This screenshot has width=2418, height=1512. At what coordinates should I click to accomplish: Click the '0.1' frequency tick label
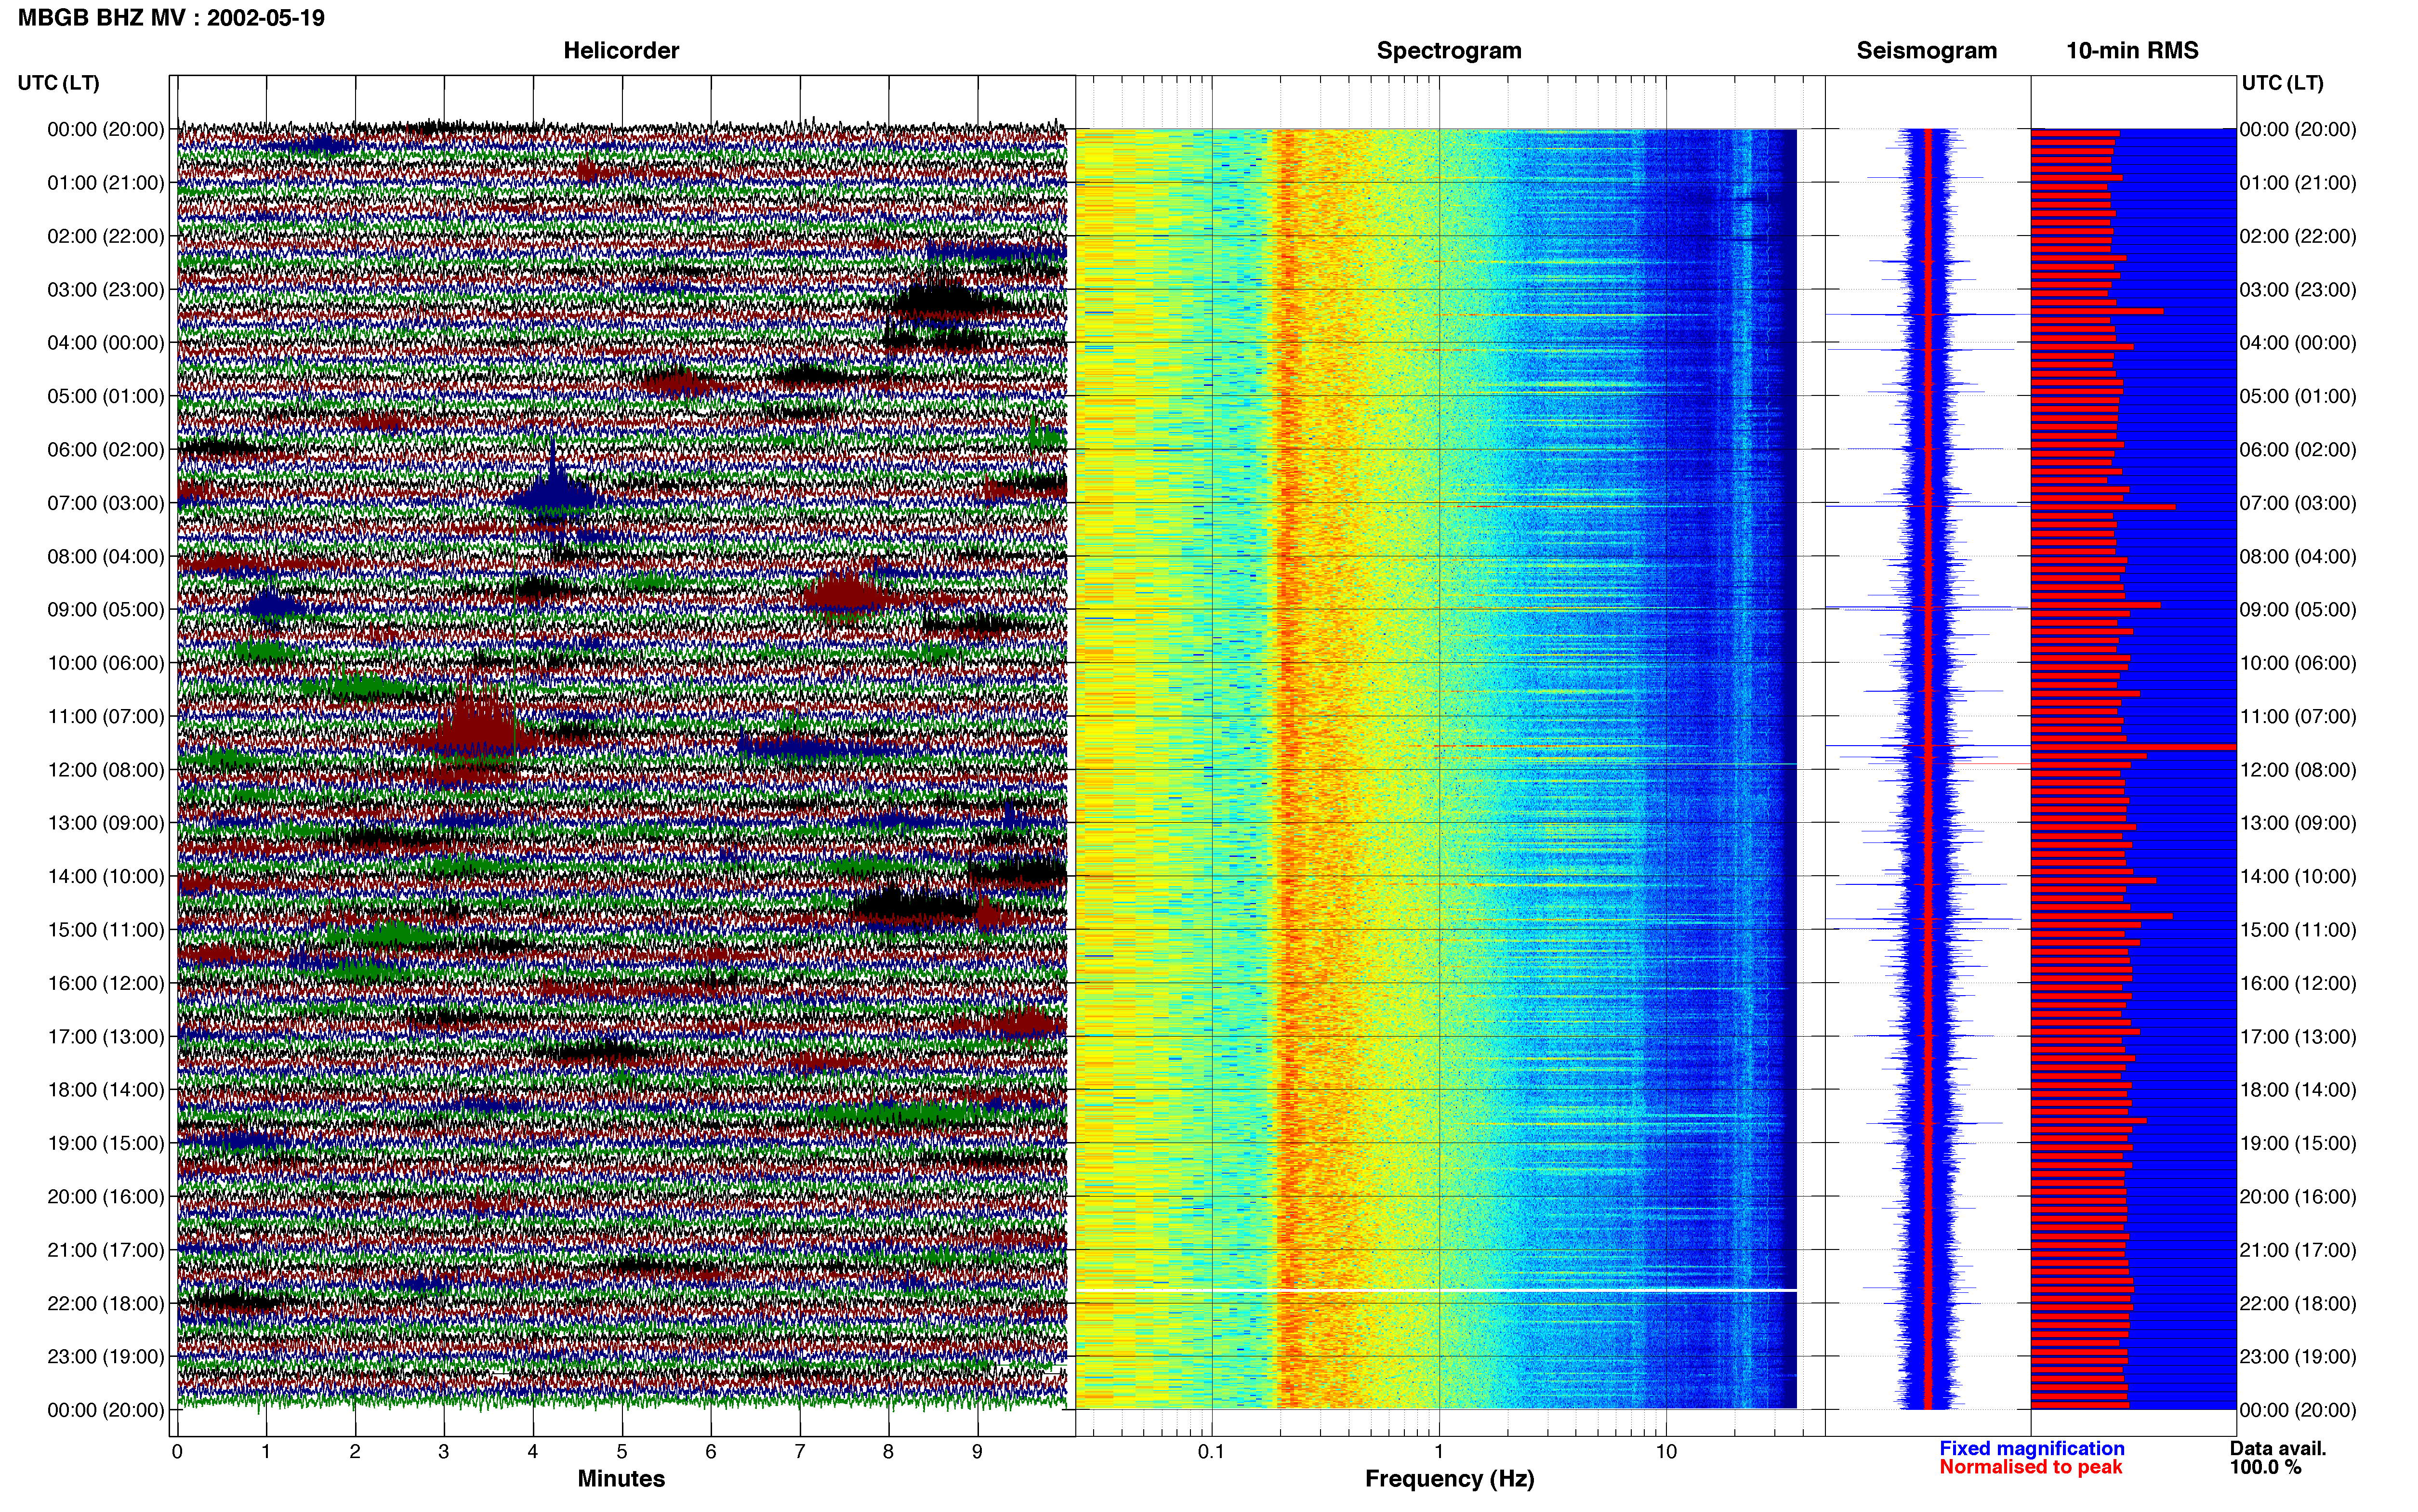(x=1211, y=1451)
